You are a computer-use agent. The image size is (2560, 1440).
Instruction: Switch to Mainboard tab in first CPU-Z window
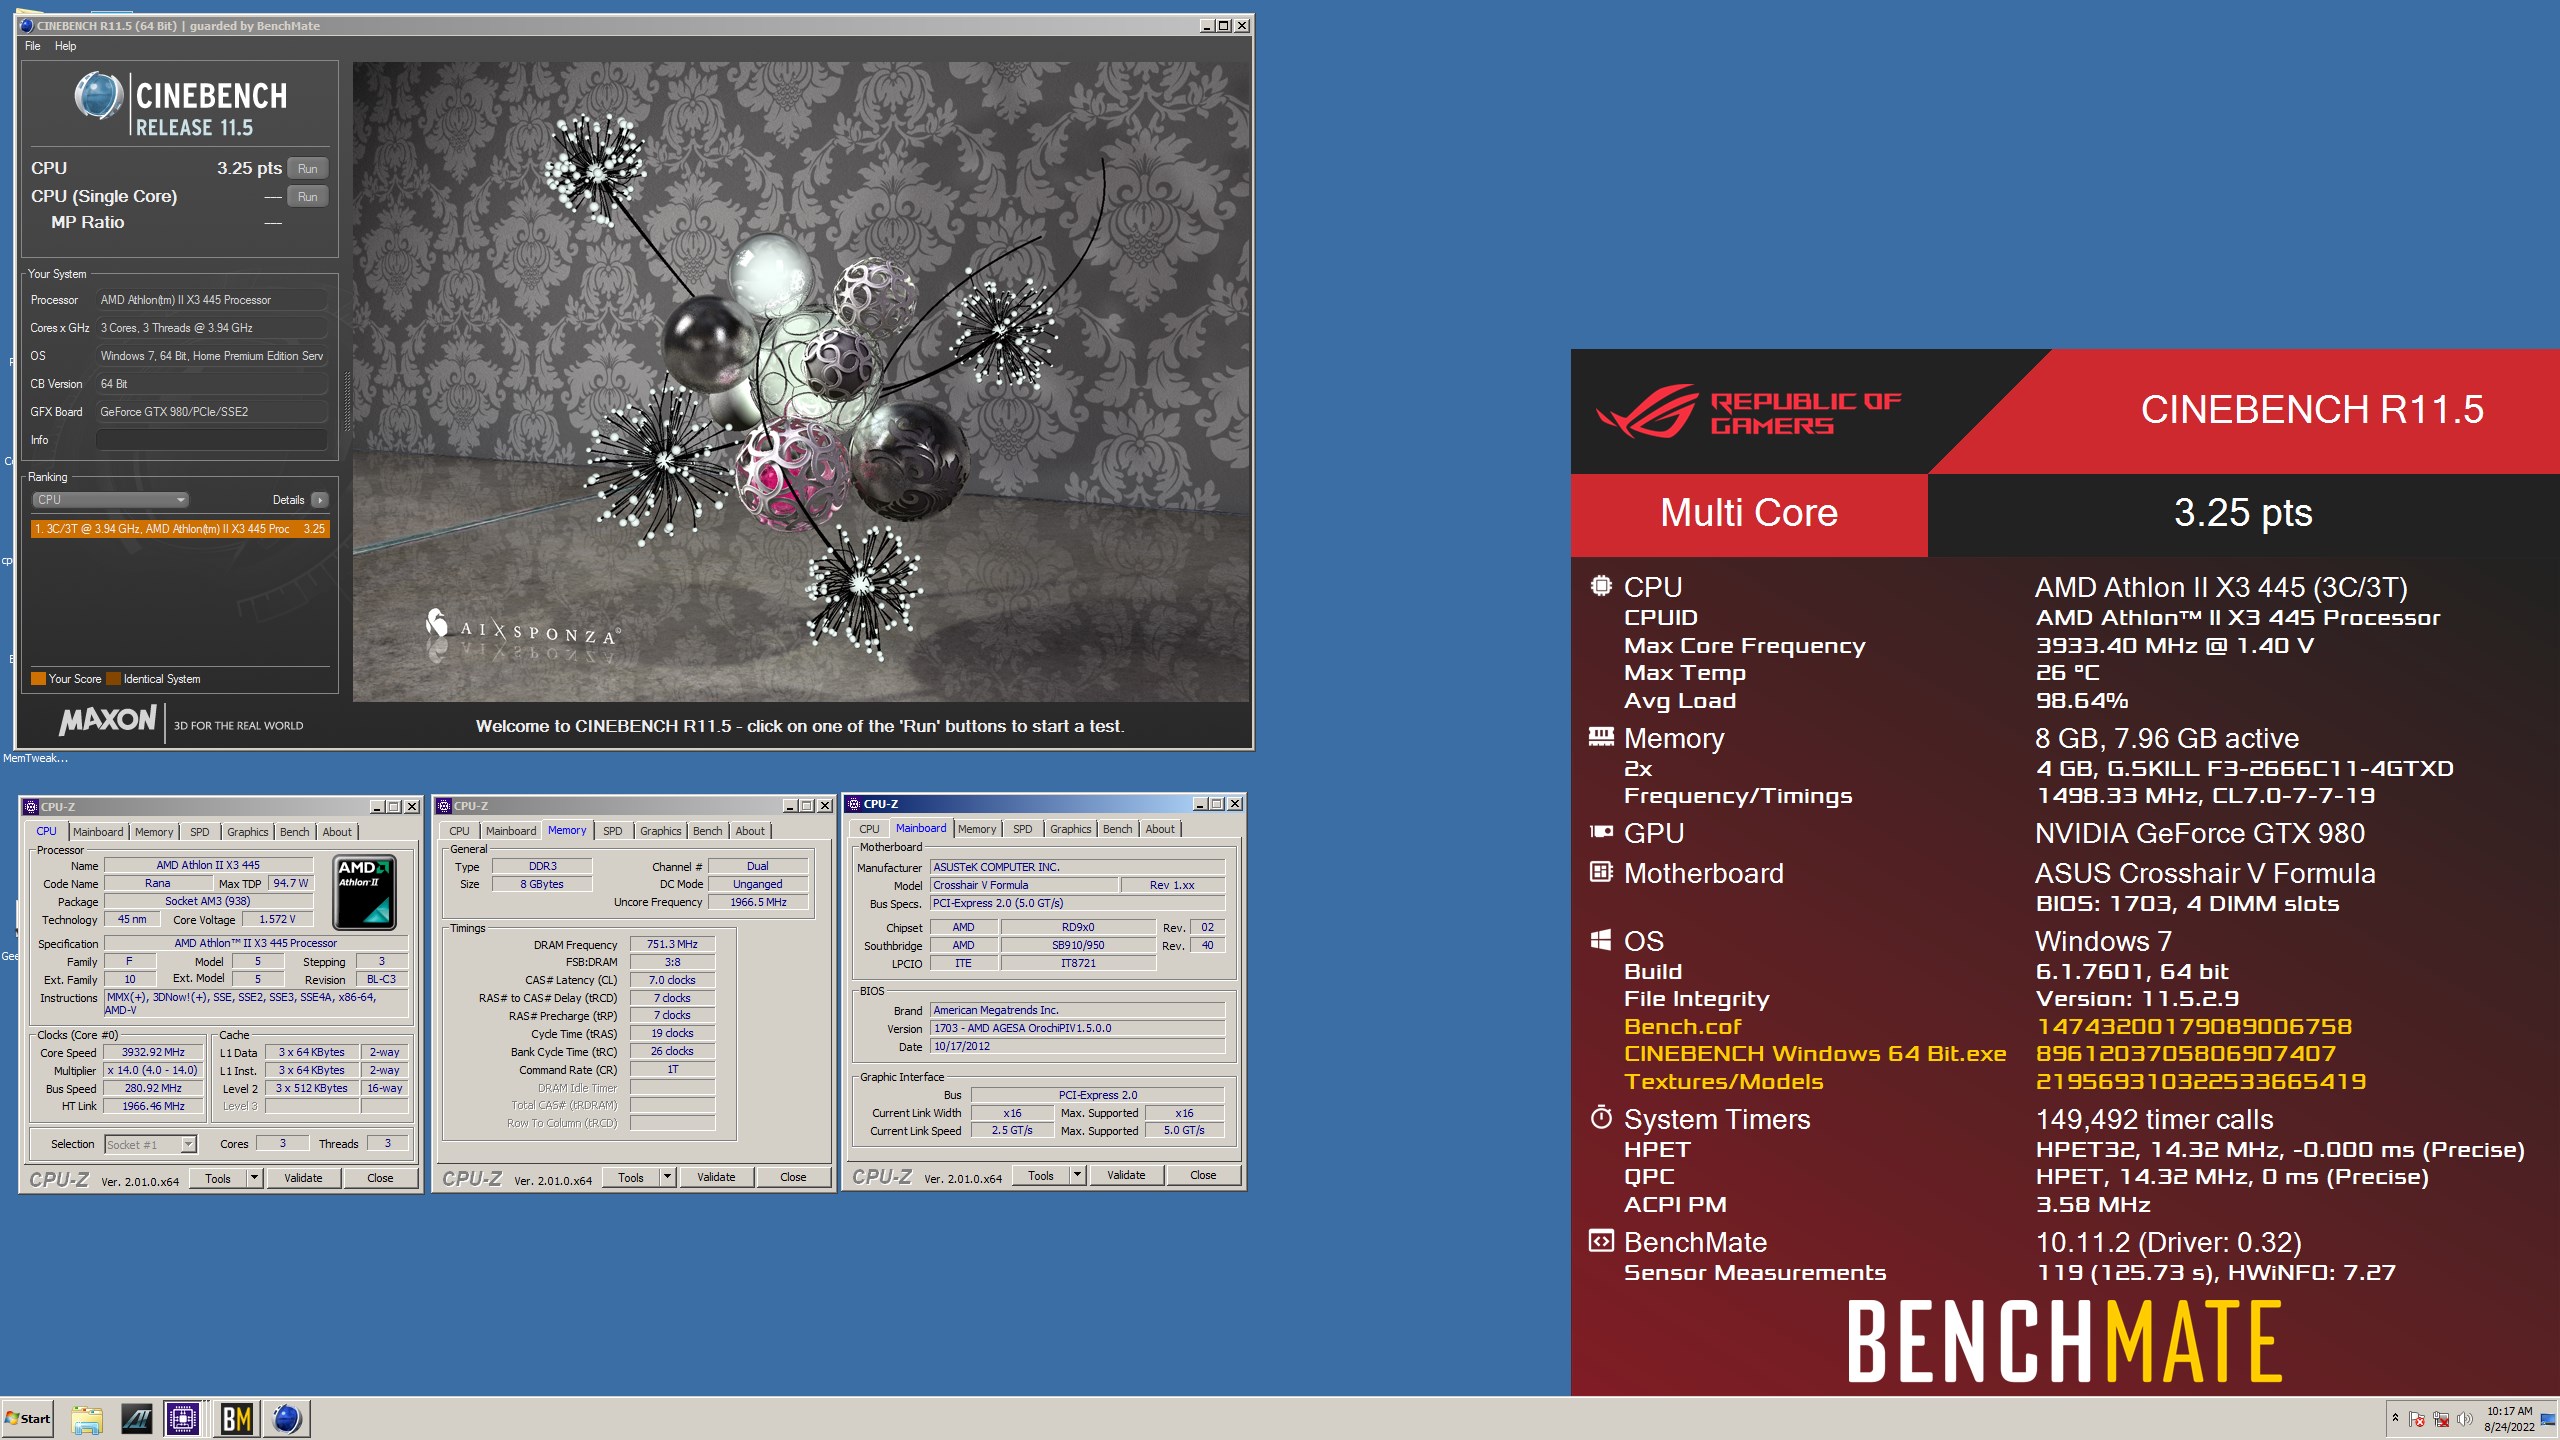[x=98, y=832]
